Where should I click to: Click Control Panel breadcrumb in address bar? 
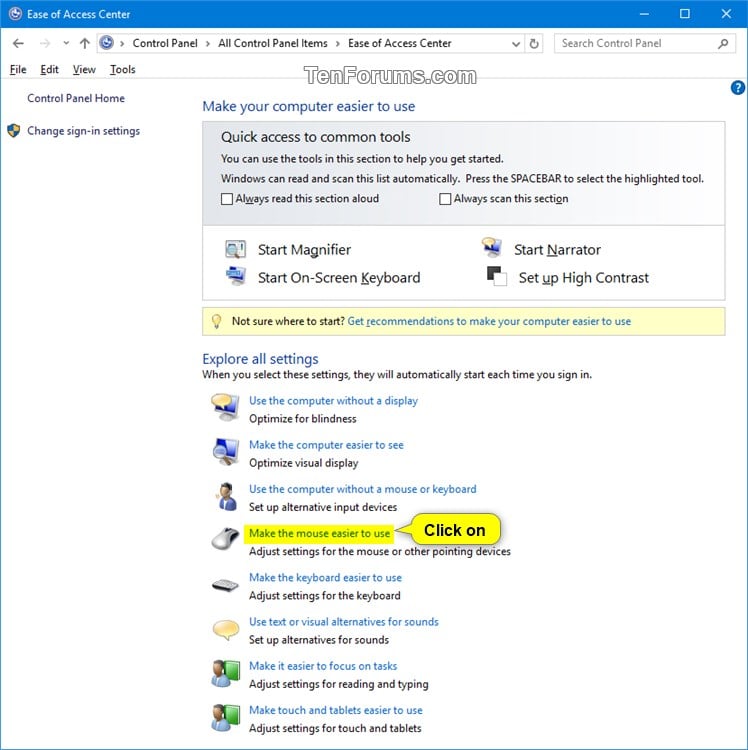tap(165, 44)
